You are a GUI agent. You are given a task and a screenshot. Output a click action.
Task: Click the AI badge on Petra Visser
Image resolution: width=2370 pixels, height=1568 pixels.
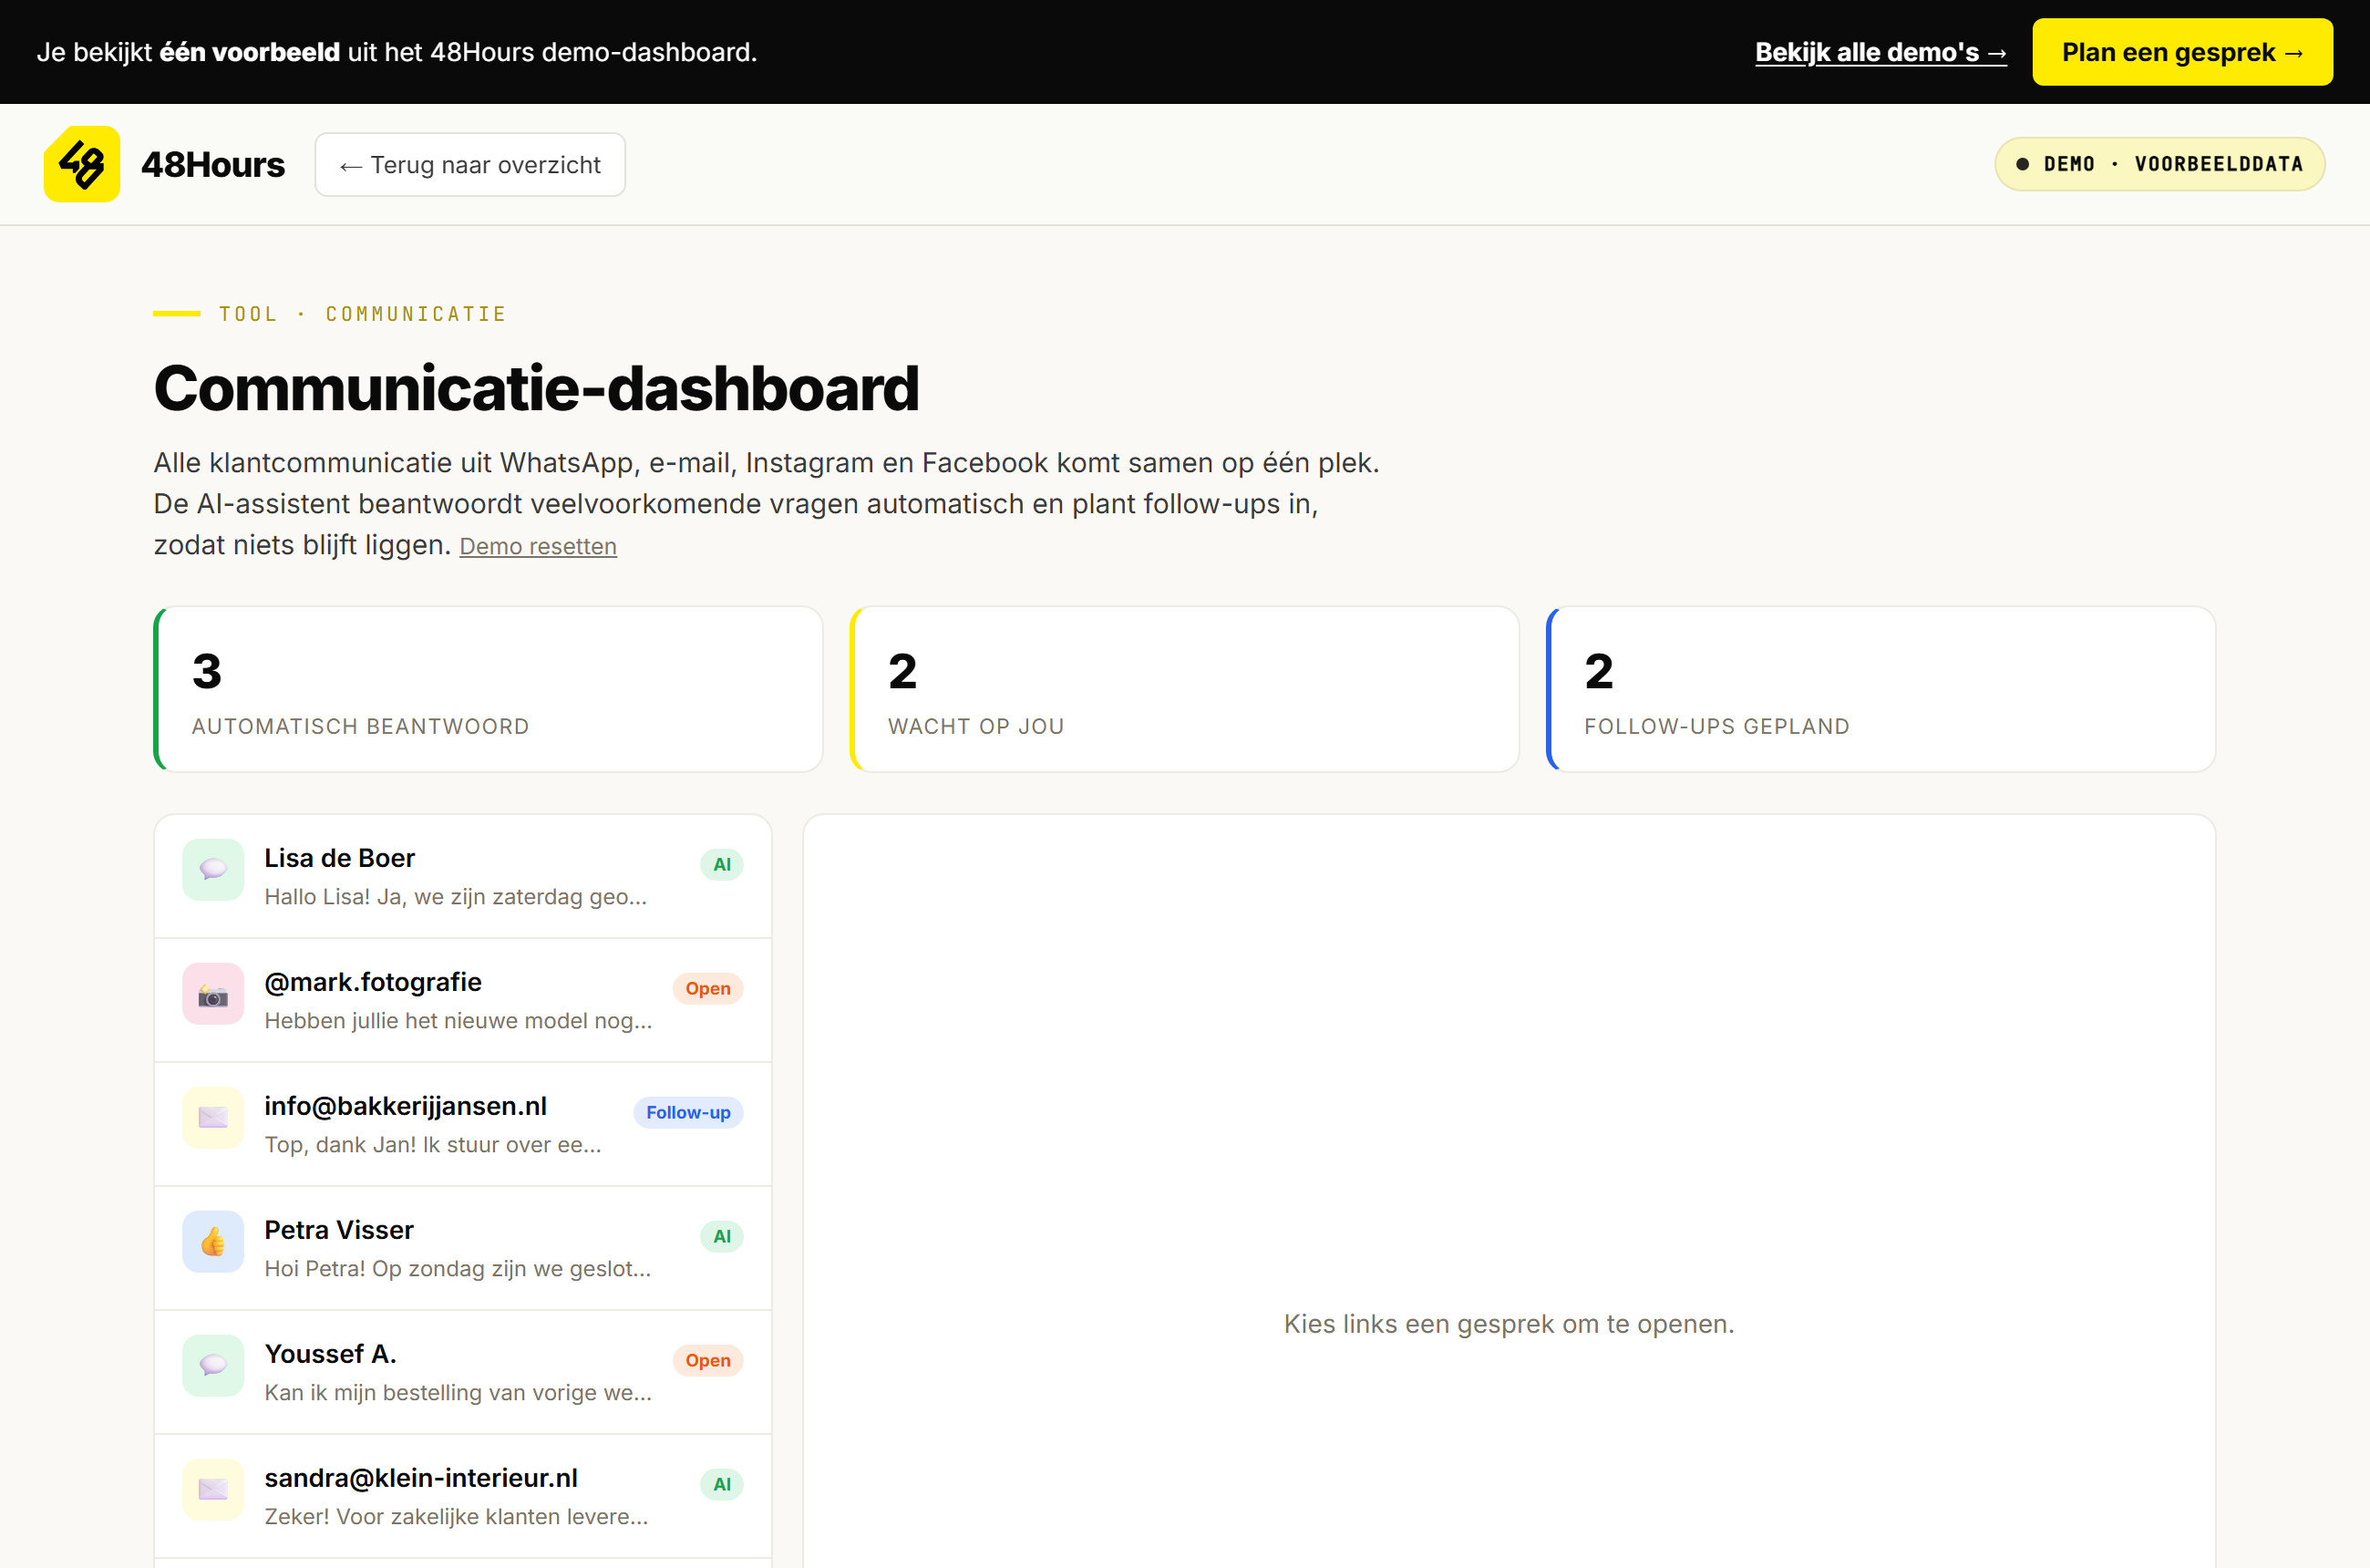(x=721, y=1236)
